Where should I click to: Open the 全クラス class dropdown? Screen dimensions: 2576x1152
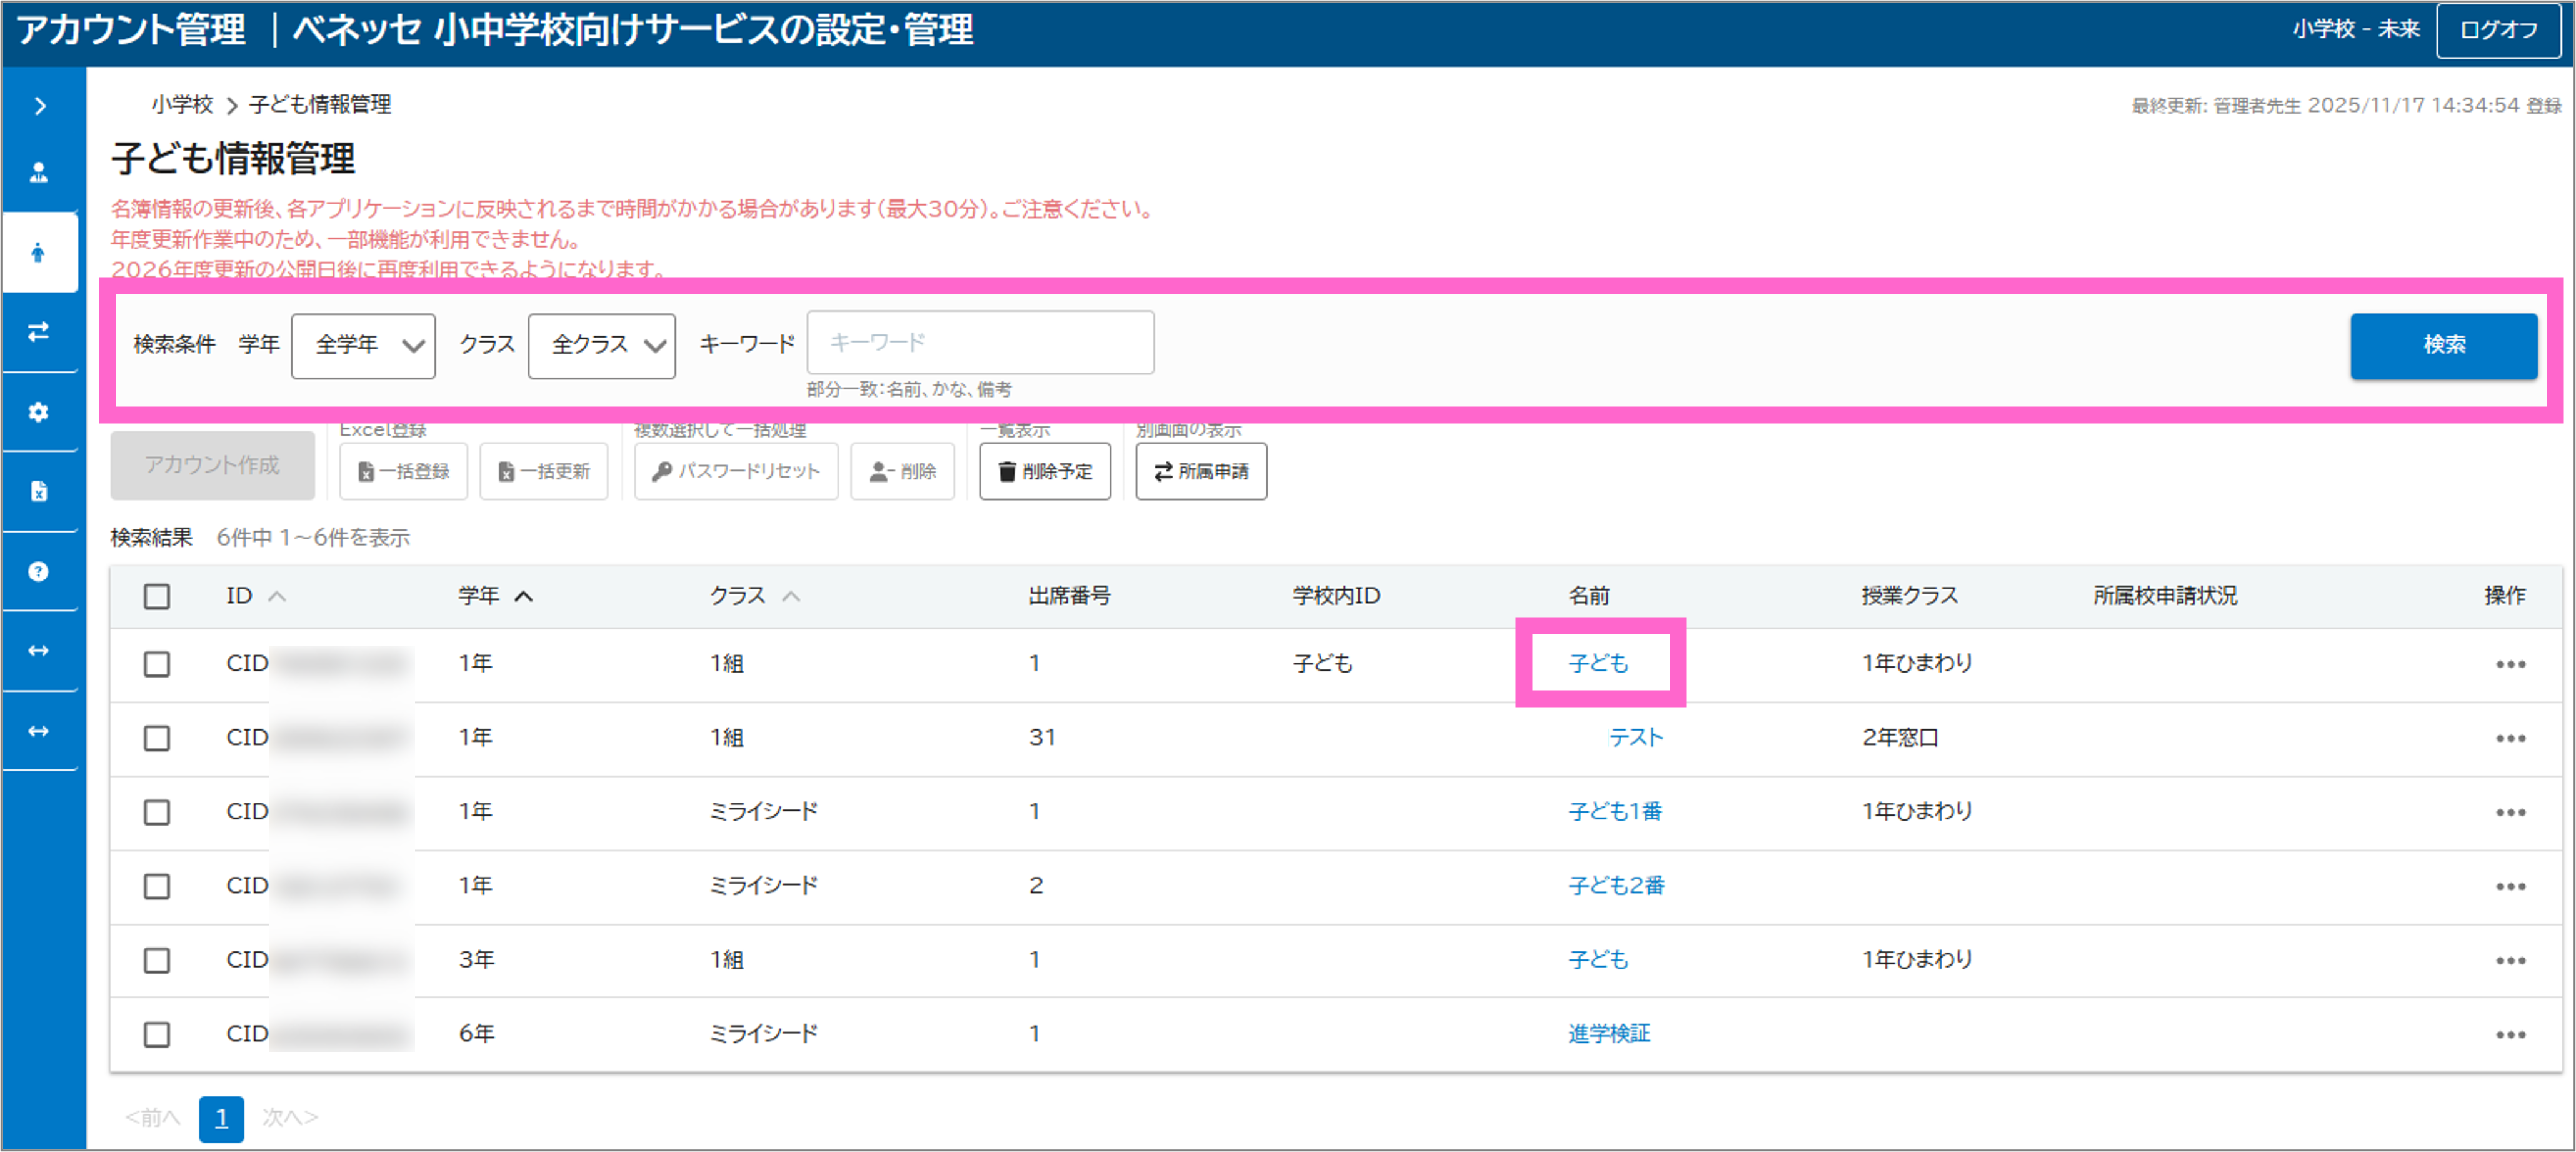coord(601,345)
